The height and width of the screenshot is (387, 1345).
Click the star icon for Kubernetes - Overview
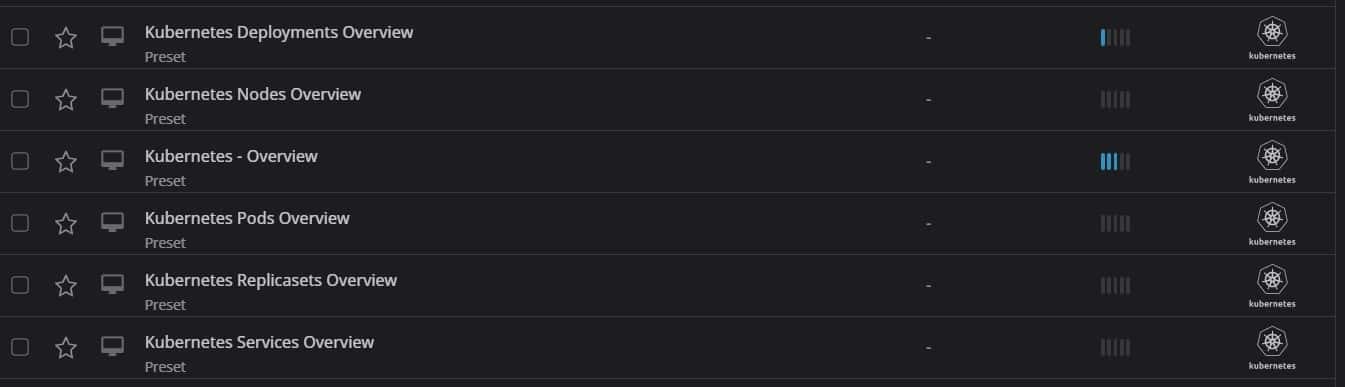point(66,162)
